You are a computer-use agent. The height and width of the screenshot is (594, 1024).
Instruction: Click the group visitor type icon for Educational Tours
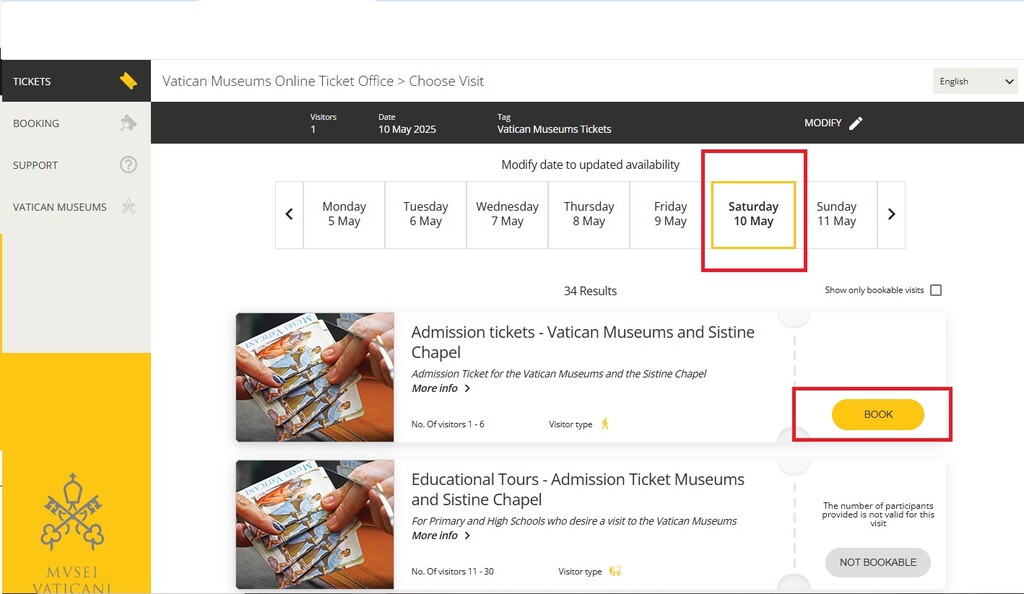coord(615,571)
